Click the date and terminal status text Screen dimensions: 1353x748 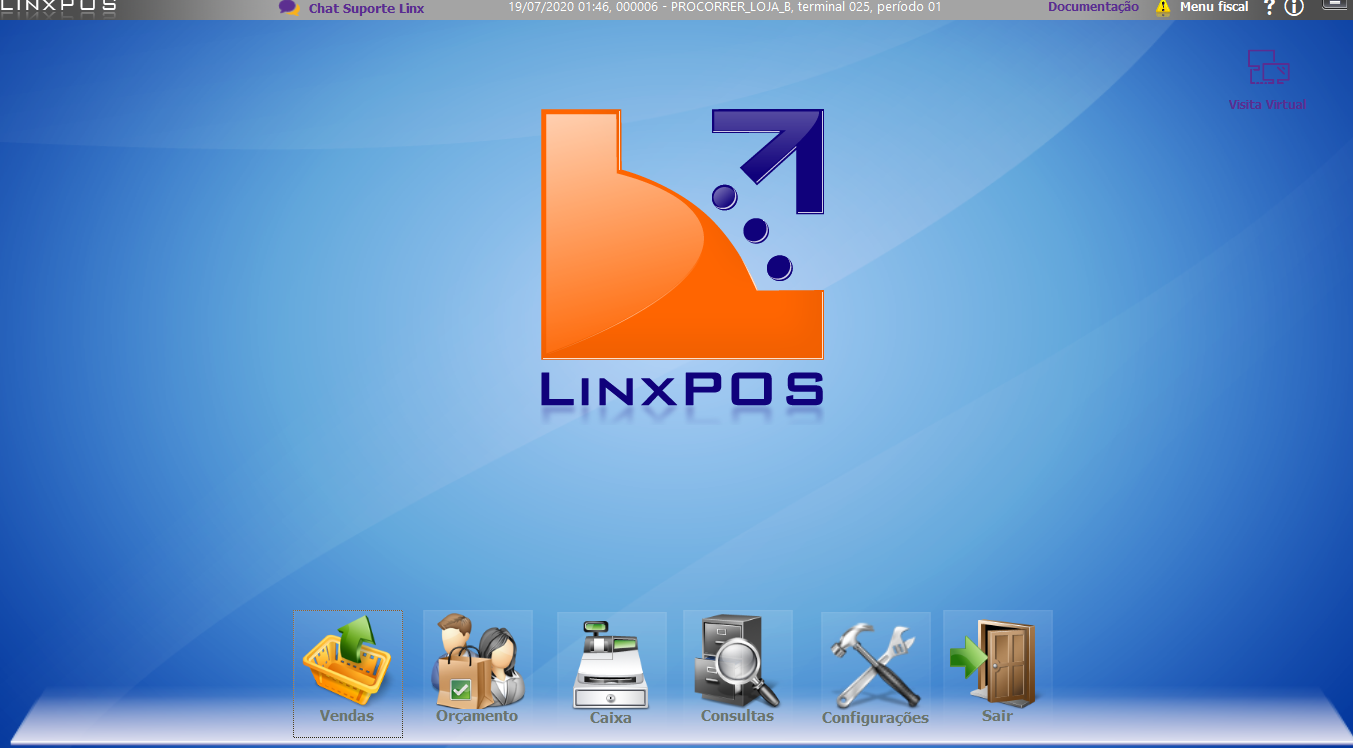[x=725, y=7]
